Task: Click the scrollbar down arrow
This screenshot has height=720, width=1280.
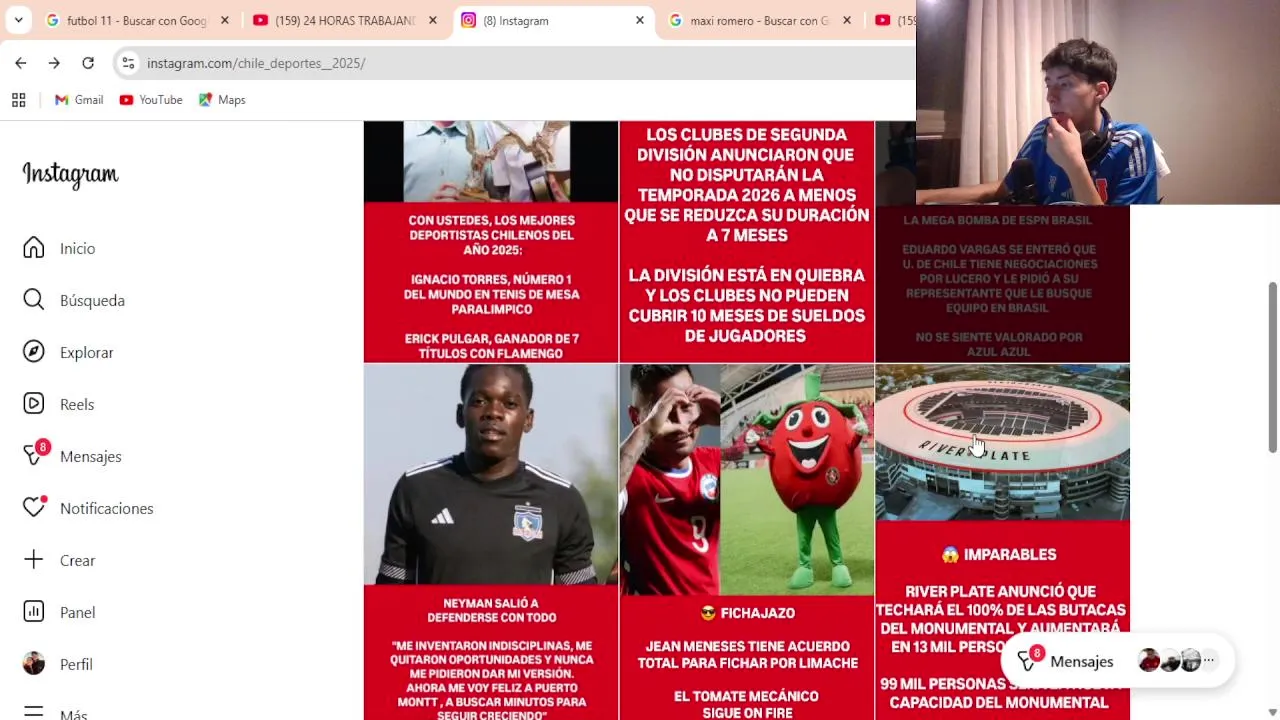Action: tap(1272, 711)
